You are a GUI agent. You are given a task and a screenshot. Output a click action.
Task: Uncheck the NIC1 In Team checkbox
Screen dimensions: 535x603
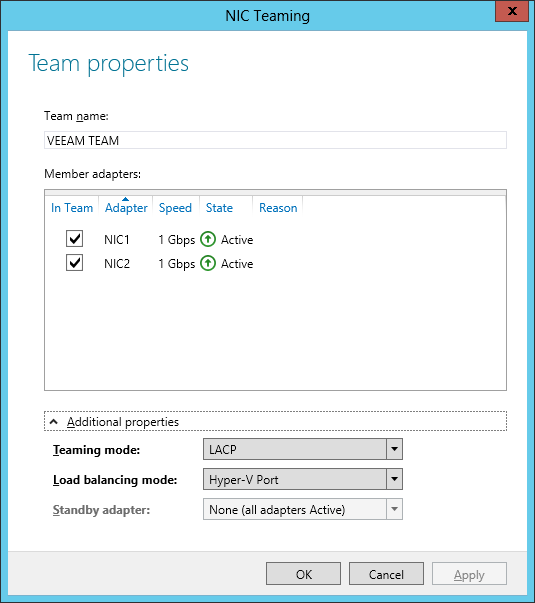[x=74, y=238]
